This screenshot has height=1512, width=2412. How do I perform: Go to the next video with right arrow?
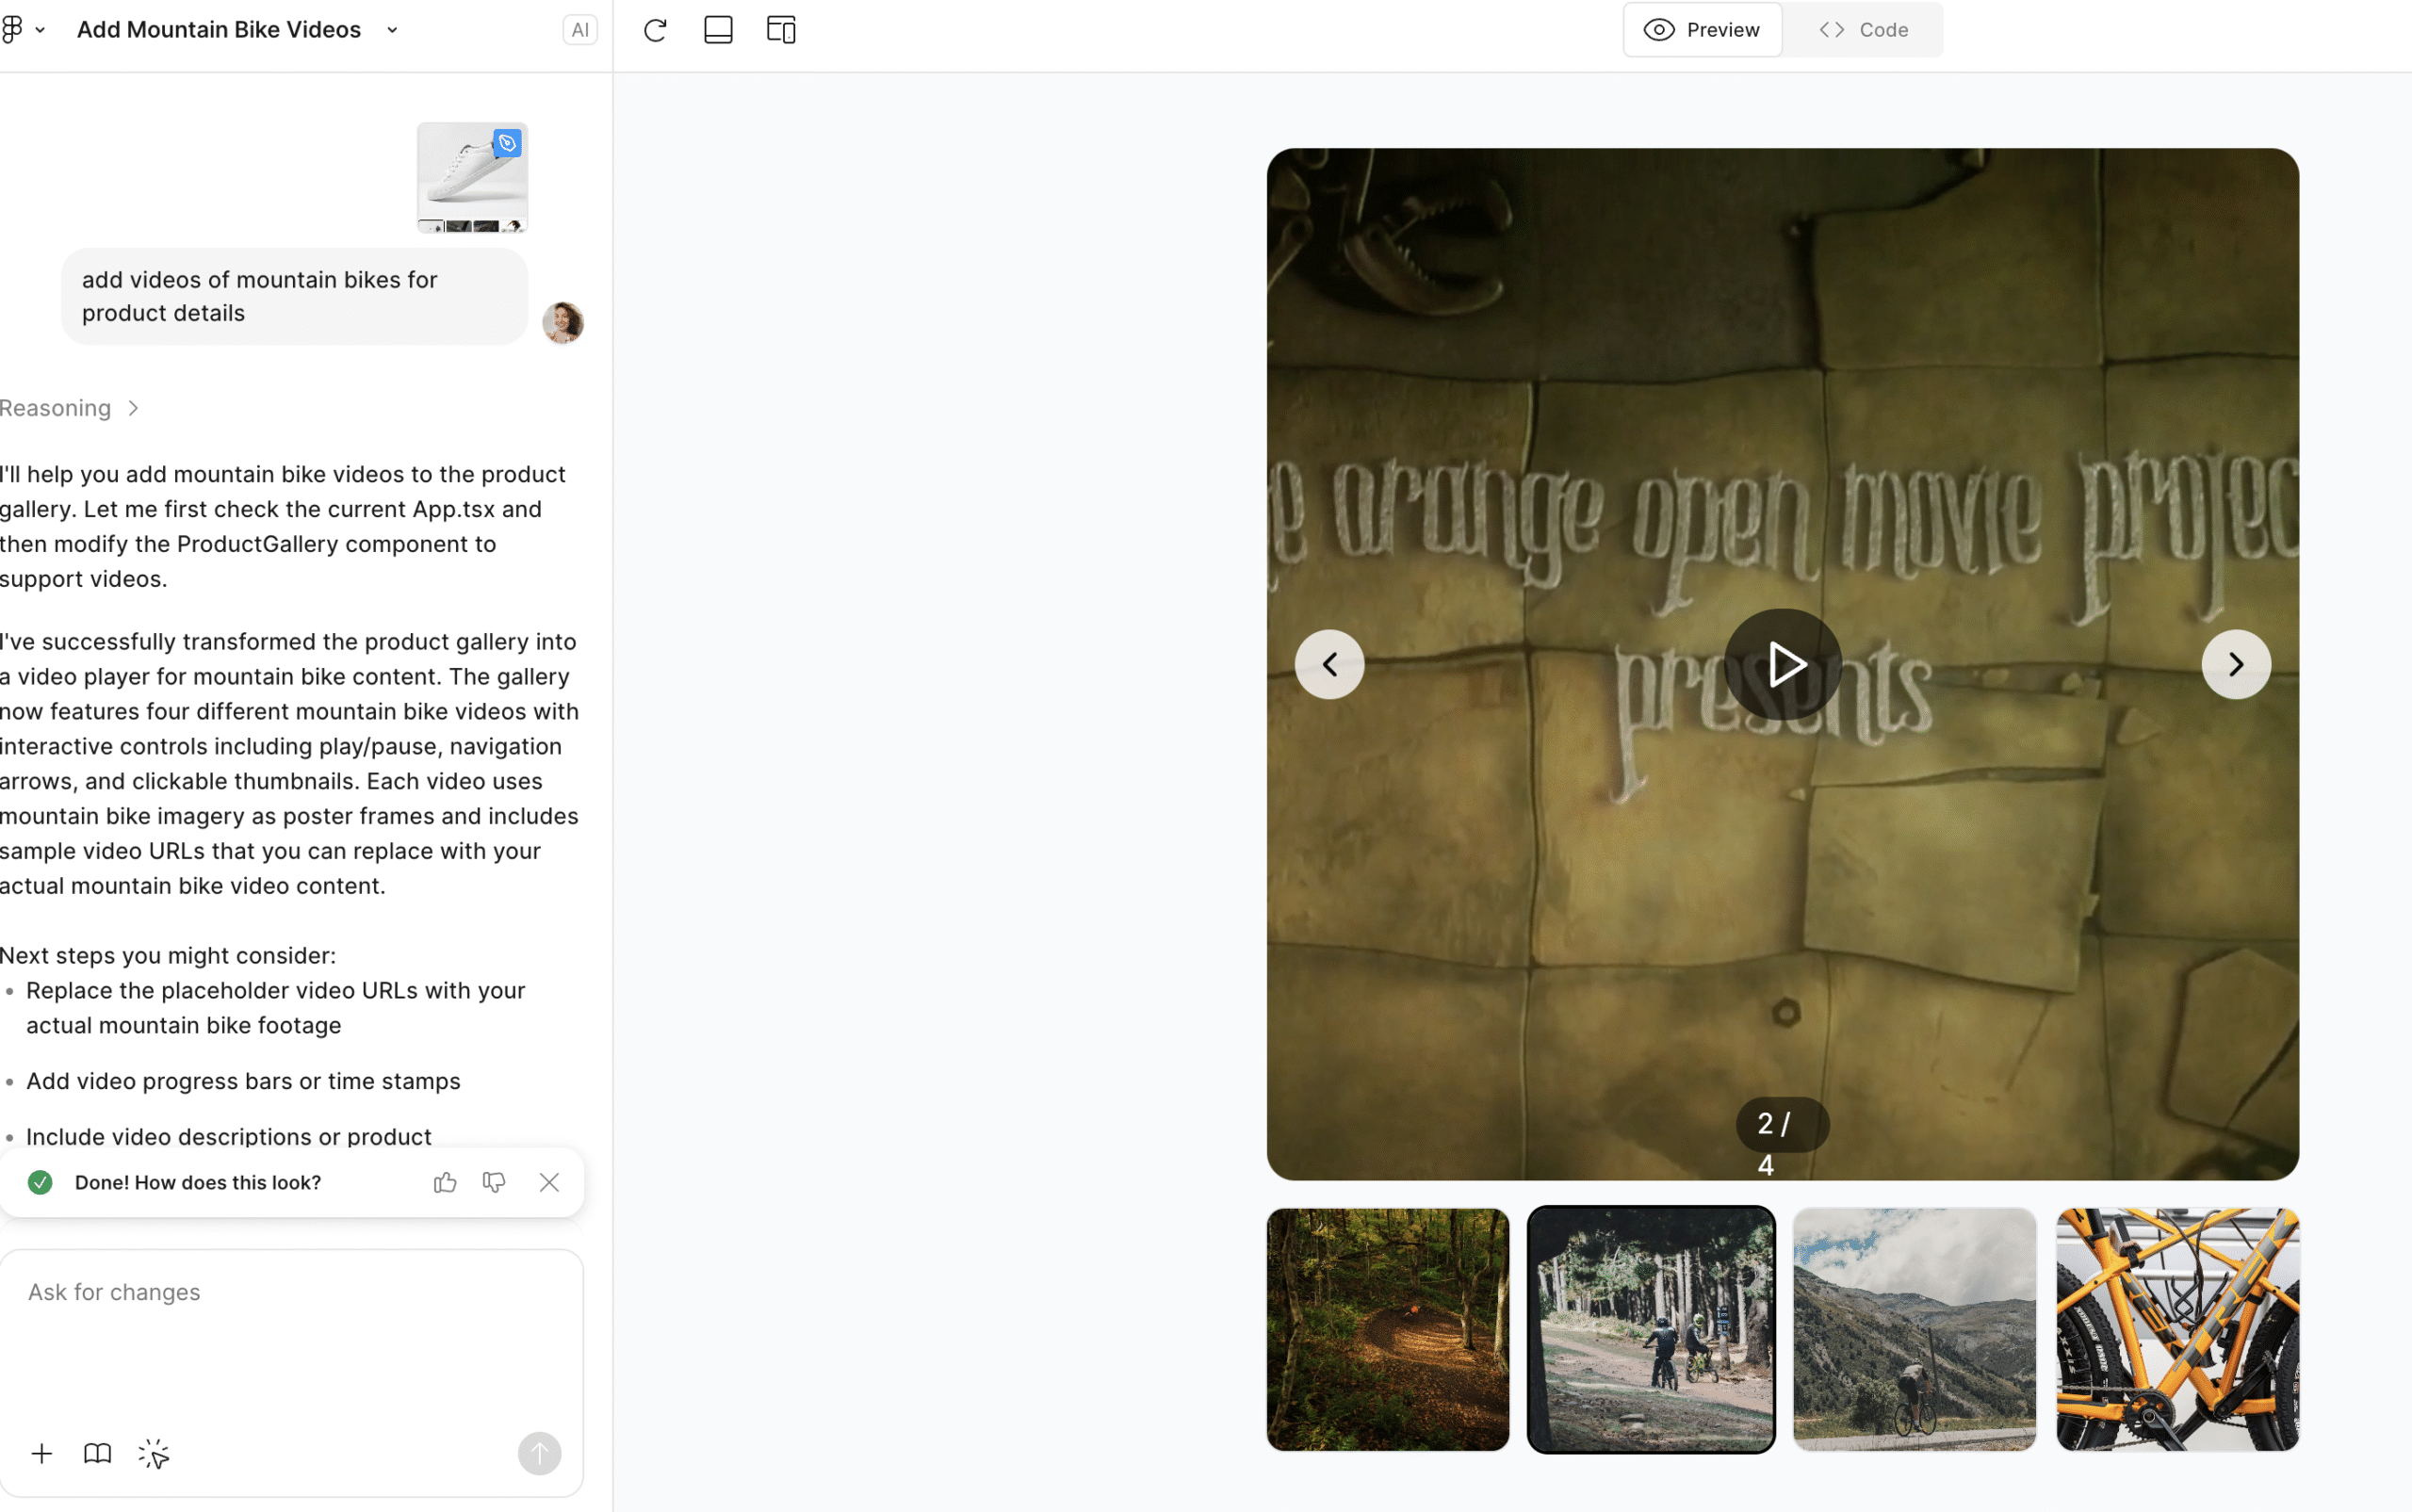(x=2236, y=664)
